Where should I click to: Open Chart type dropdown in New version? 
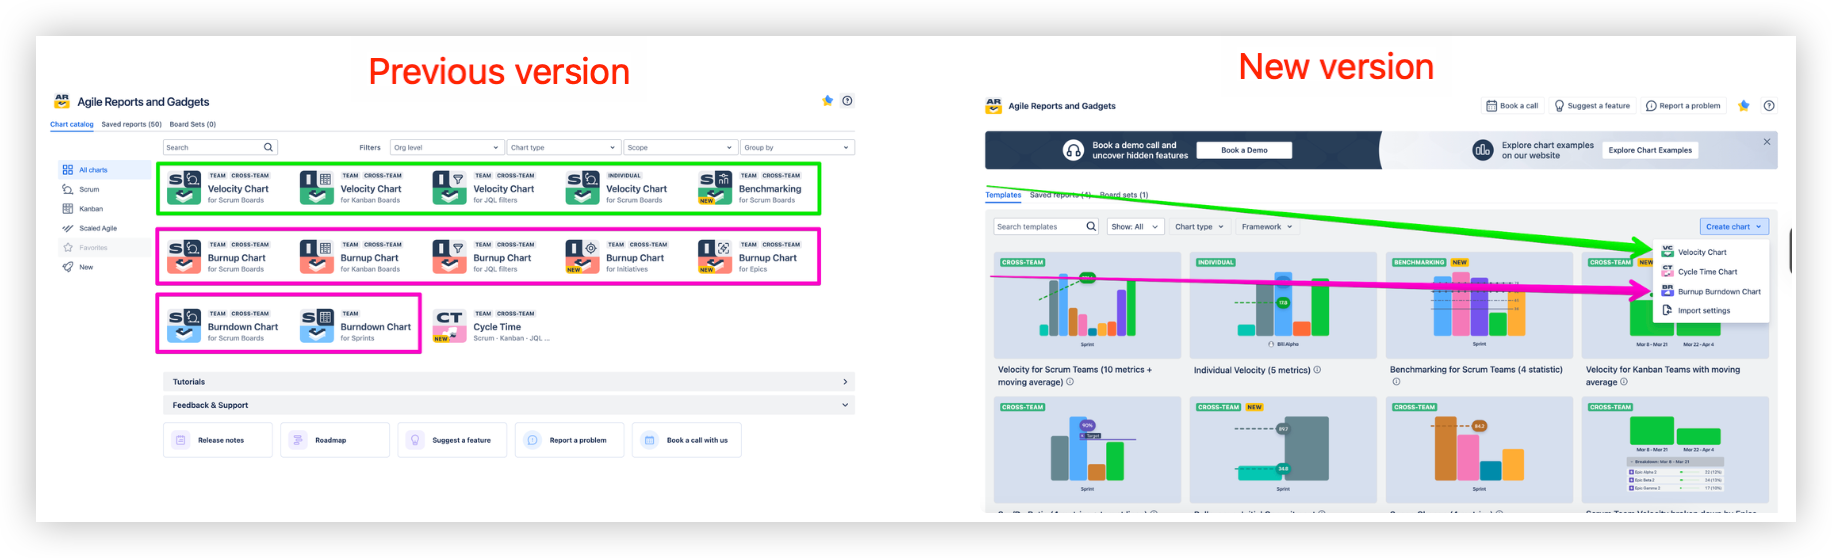pos(1199,227)
